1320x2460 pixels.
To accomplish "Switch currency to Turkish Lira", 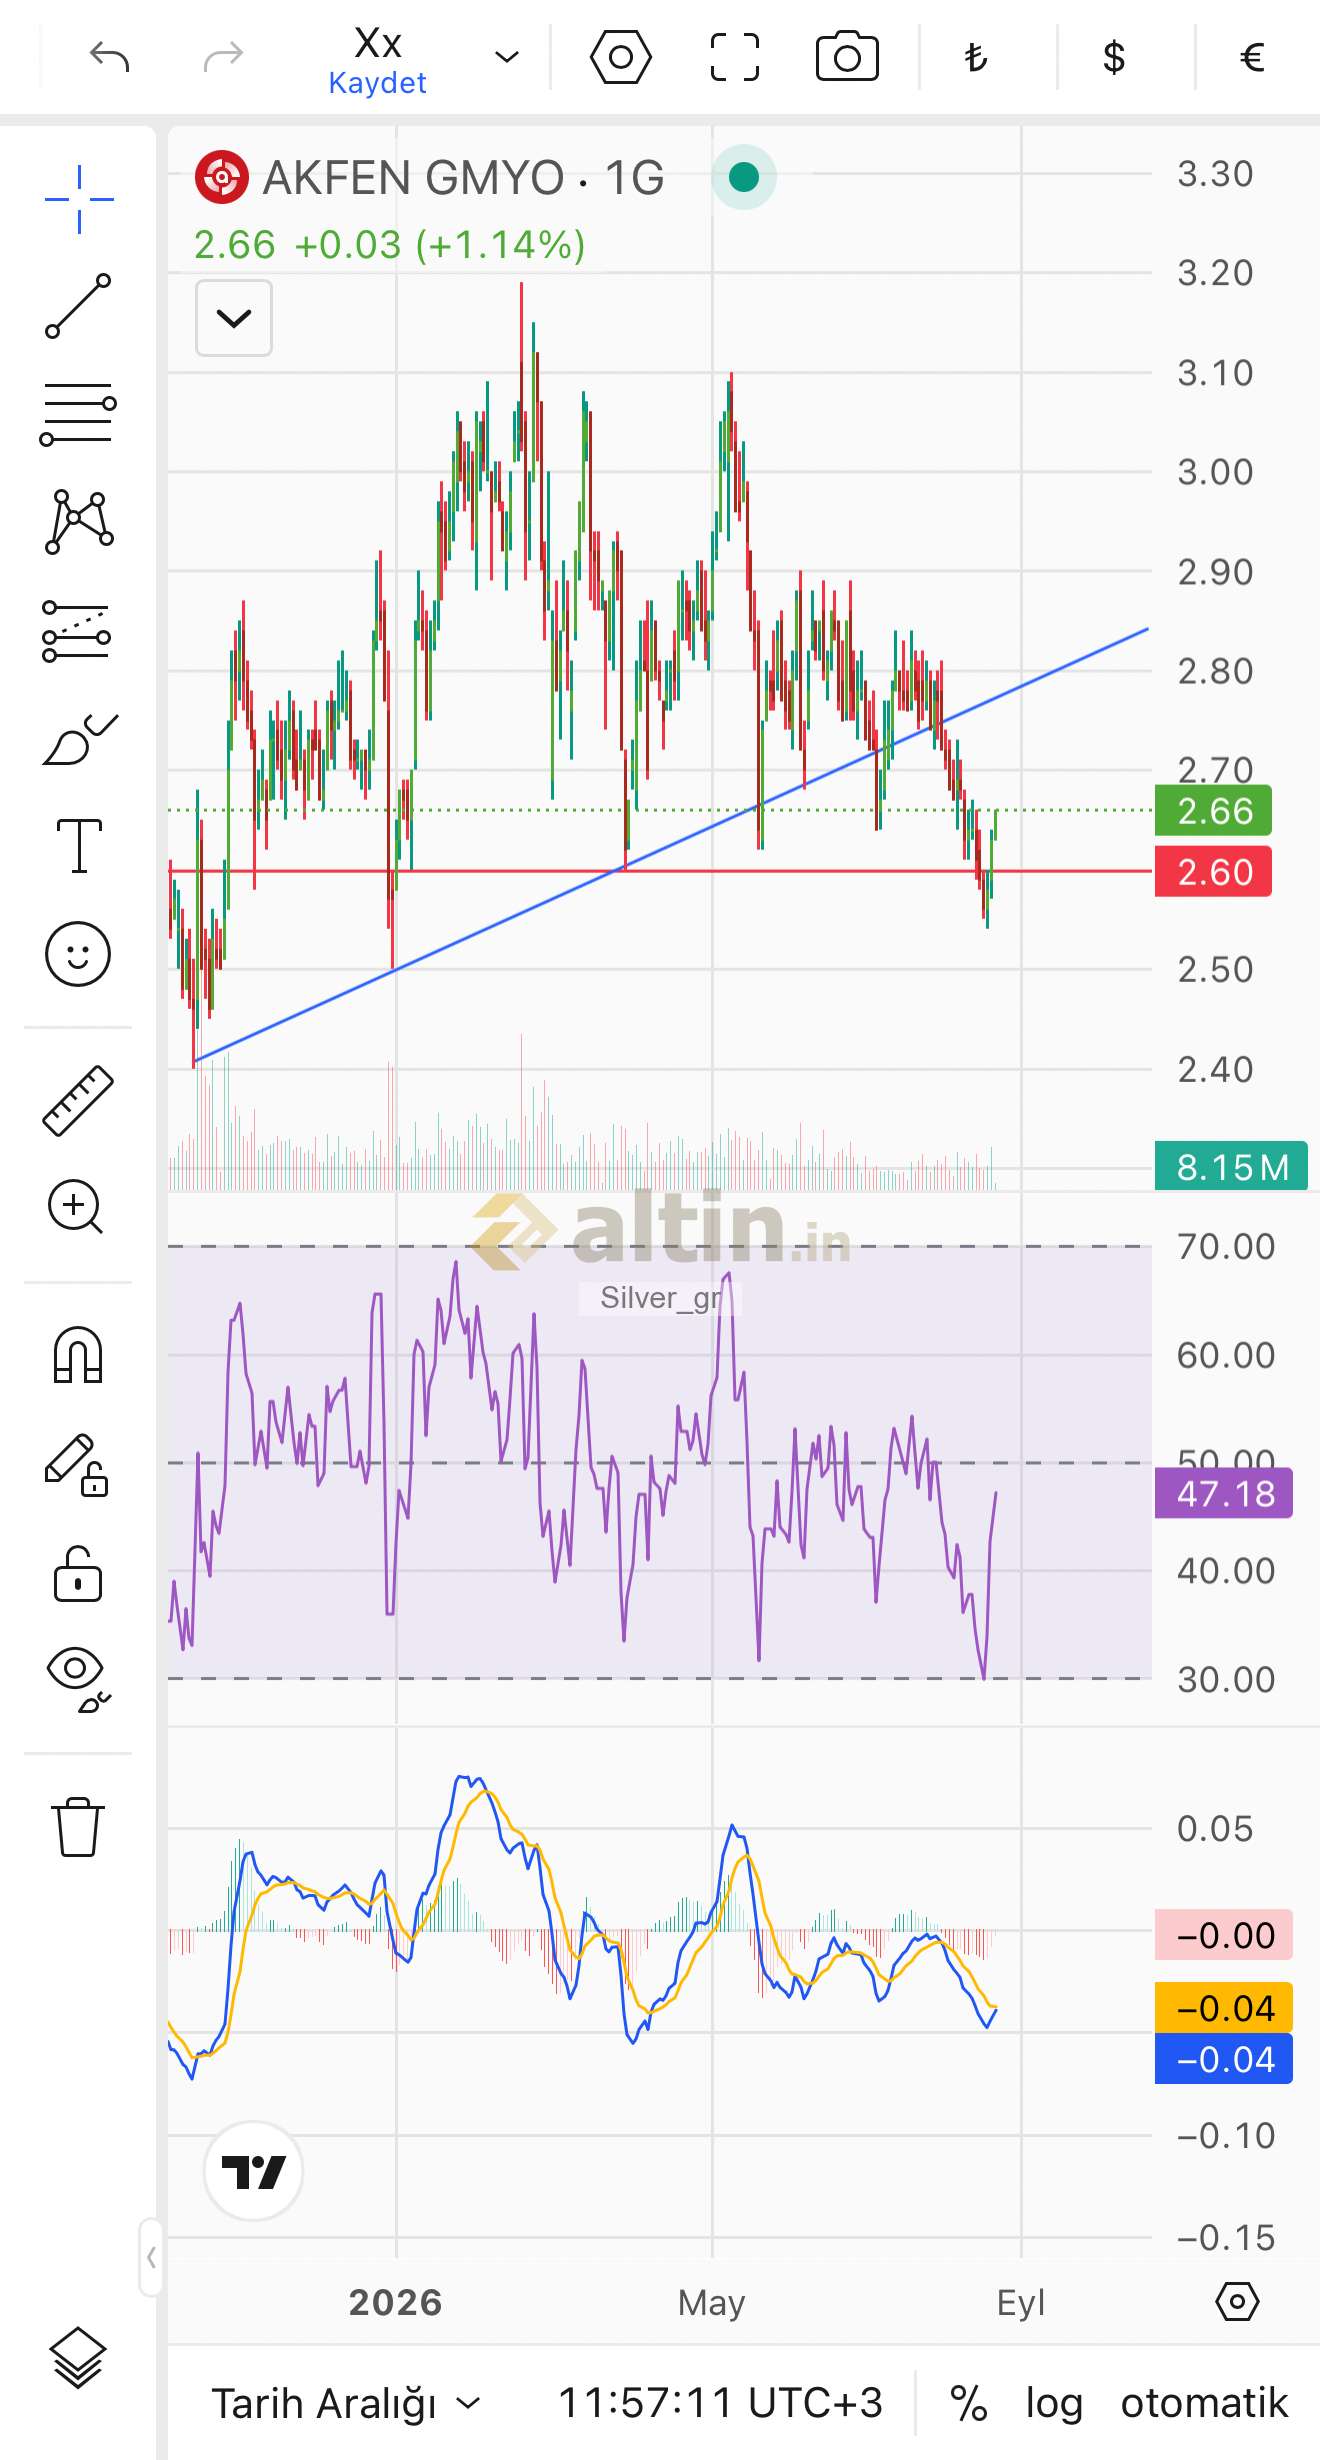I will coord(976,57).
